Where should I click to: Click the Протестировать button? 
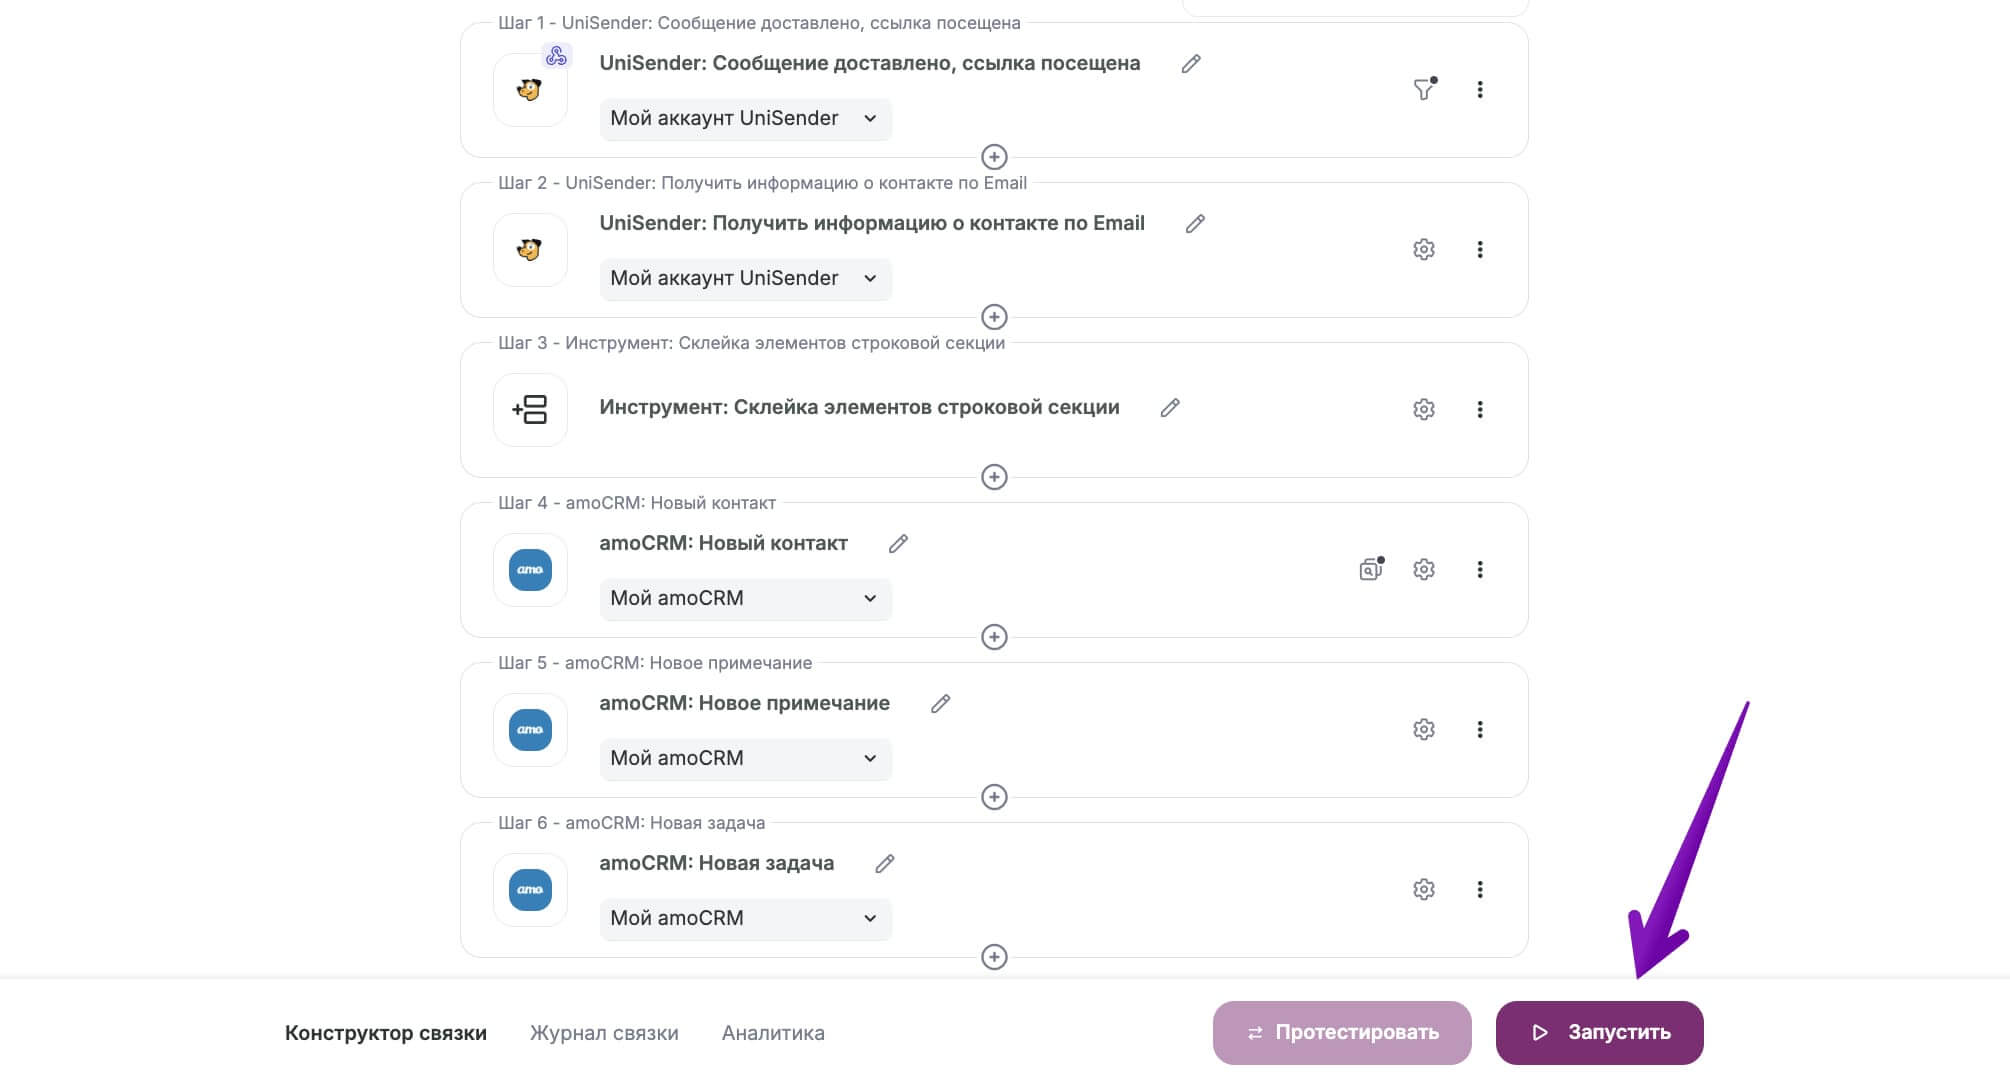pyautogui.click(x=1342, y=1033)
